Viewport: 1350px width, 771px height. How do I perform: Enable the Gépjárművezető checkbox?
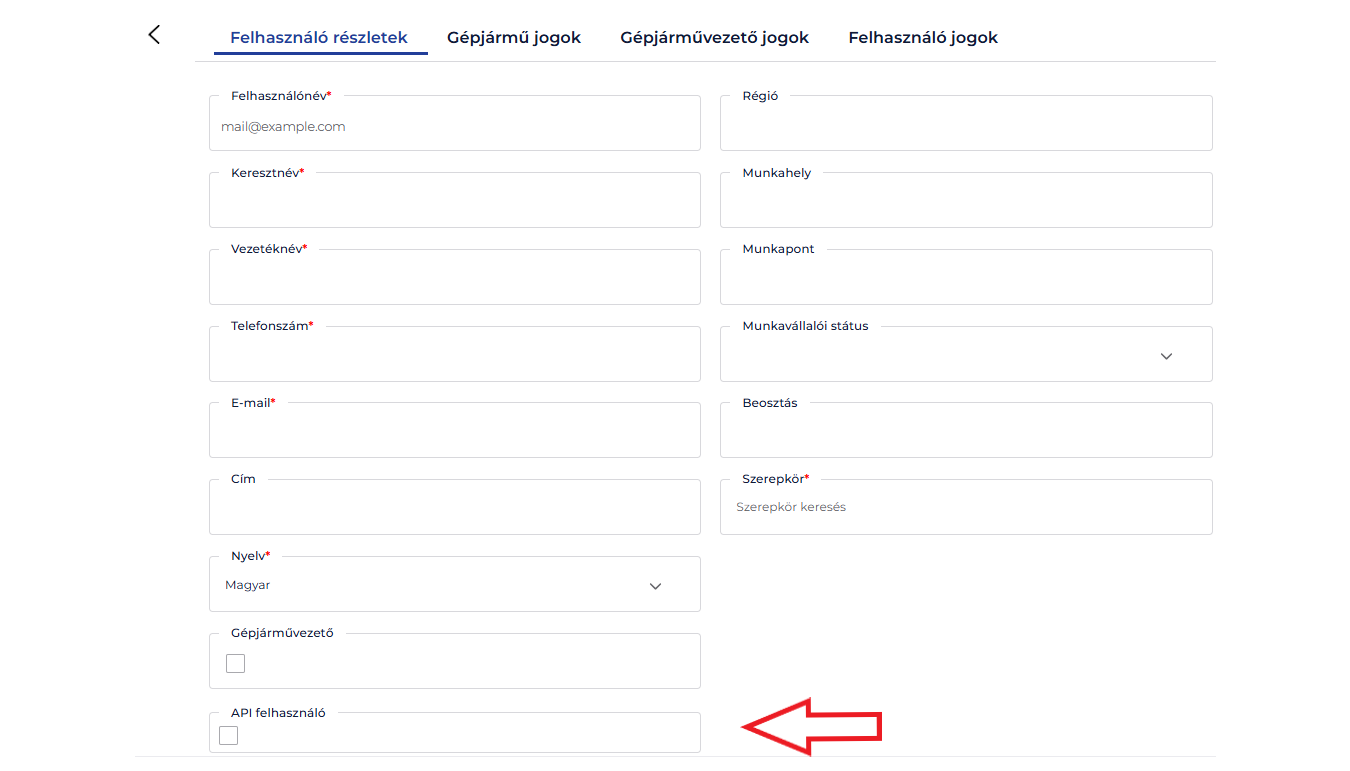click(x=235, y=663)
